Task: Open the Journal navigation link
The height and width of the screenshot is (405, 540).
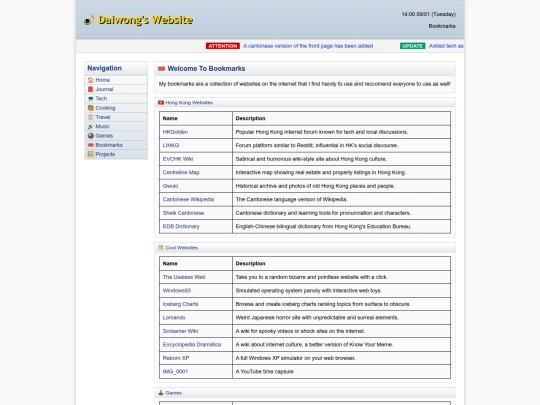Action: 104,89
